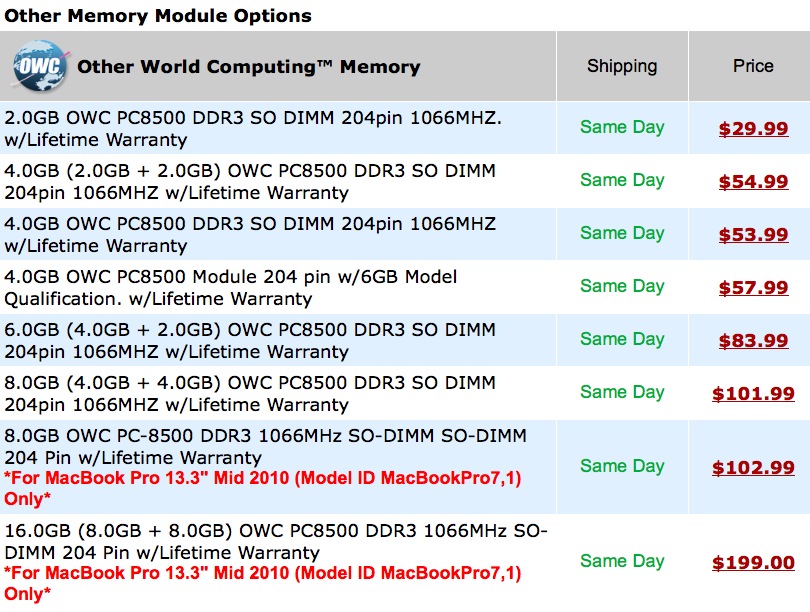Viewport: 810px width, 612px height.
Task: Click the Other Memory Module Options title
Action: 158,16
